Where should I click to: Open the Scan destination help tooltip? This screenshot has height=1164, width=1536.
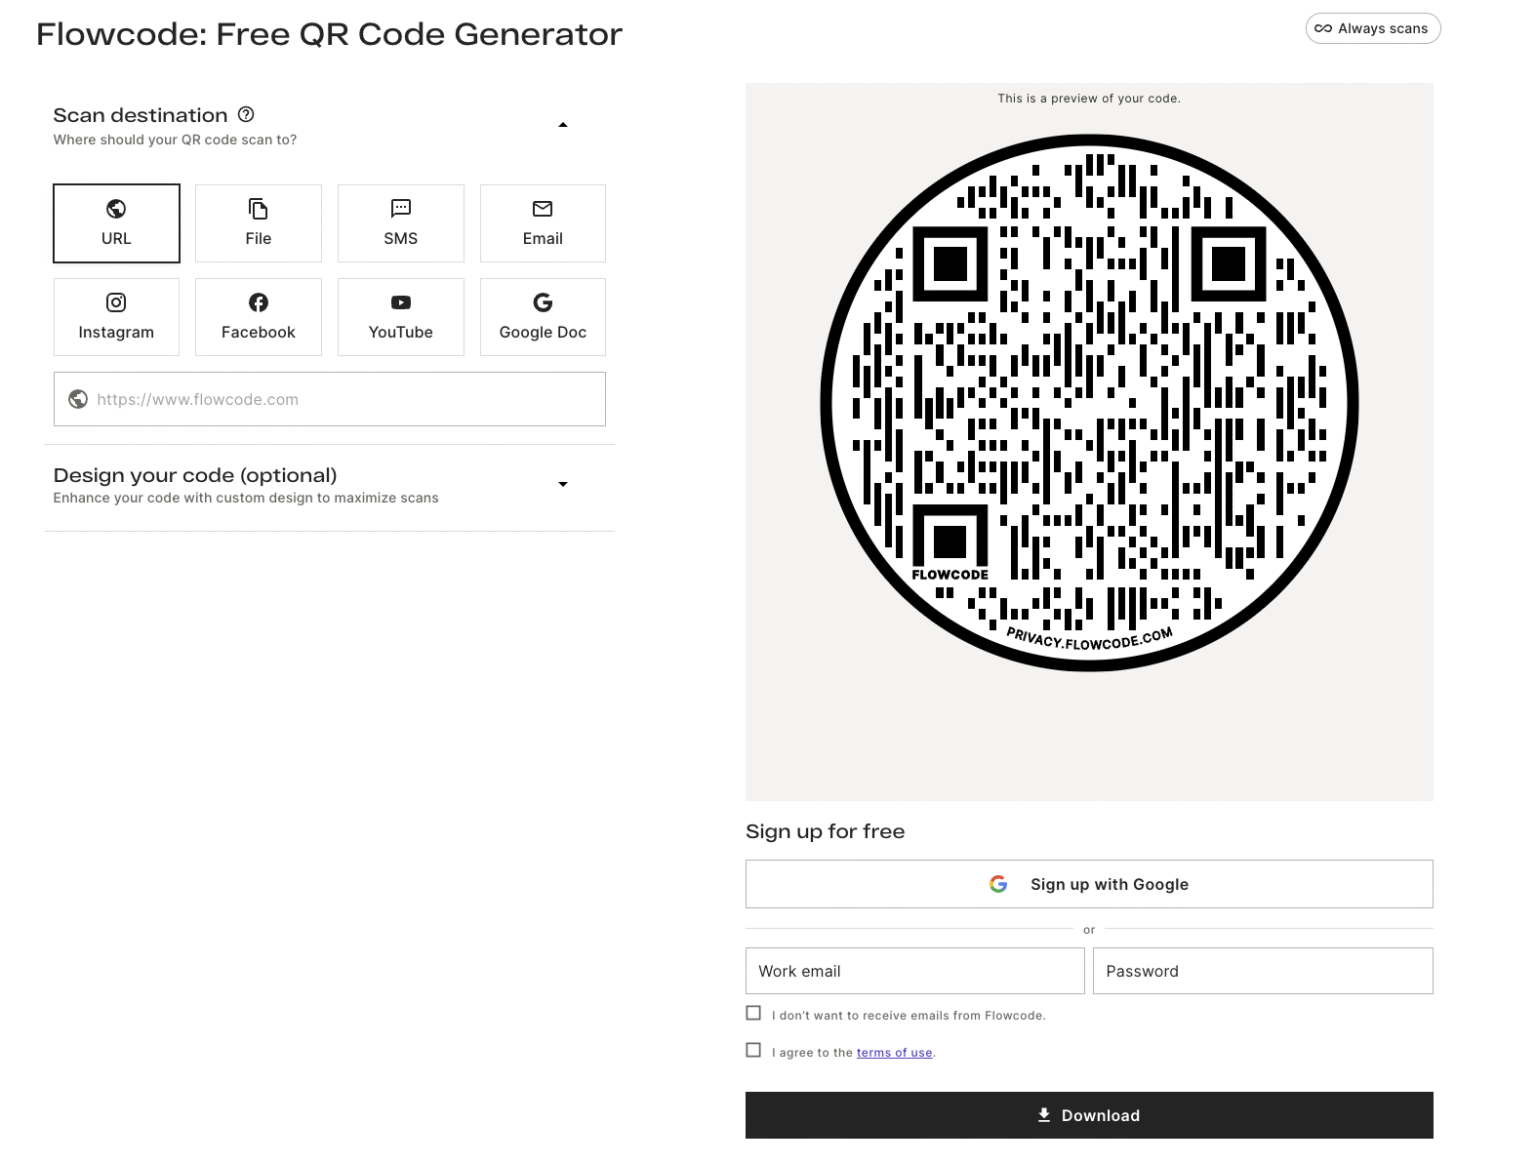247,114
